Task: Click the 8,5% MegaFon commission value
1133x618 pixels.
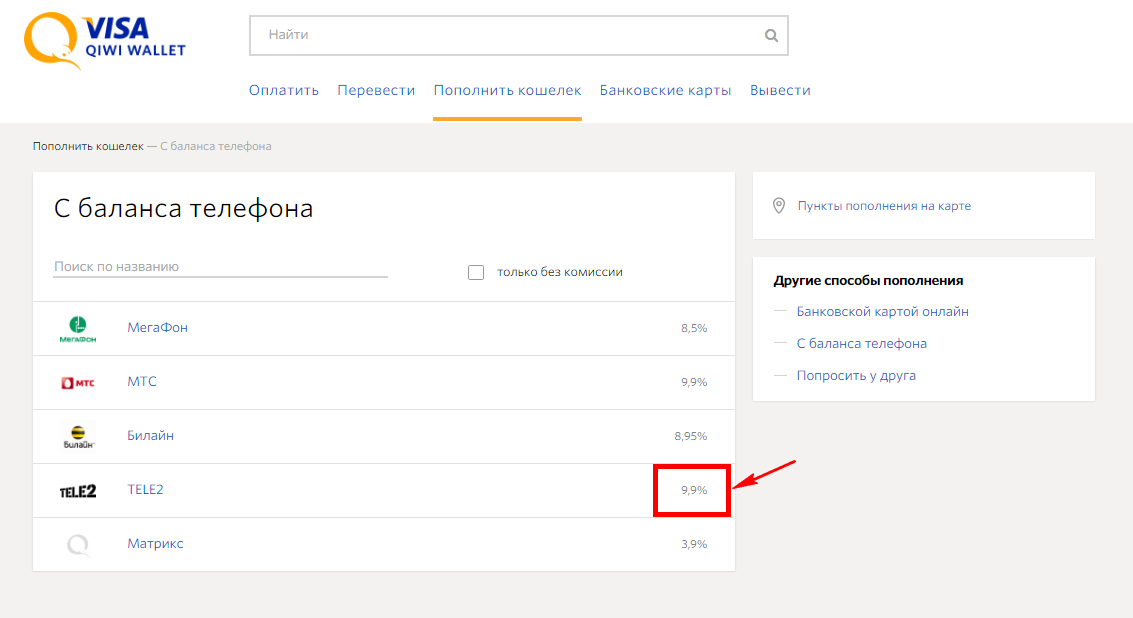Action: tap(694, 328)
